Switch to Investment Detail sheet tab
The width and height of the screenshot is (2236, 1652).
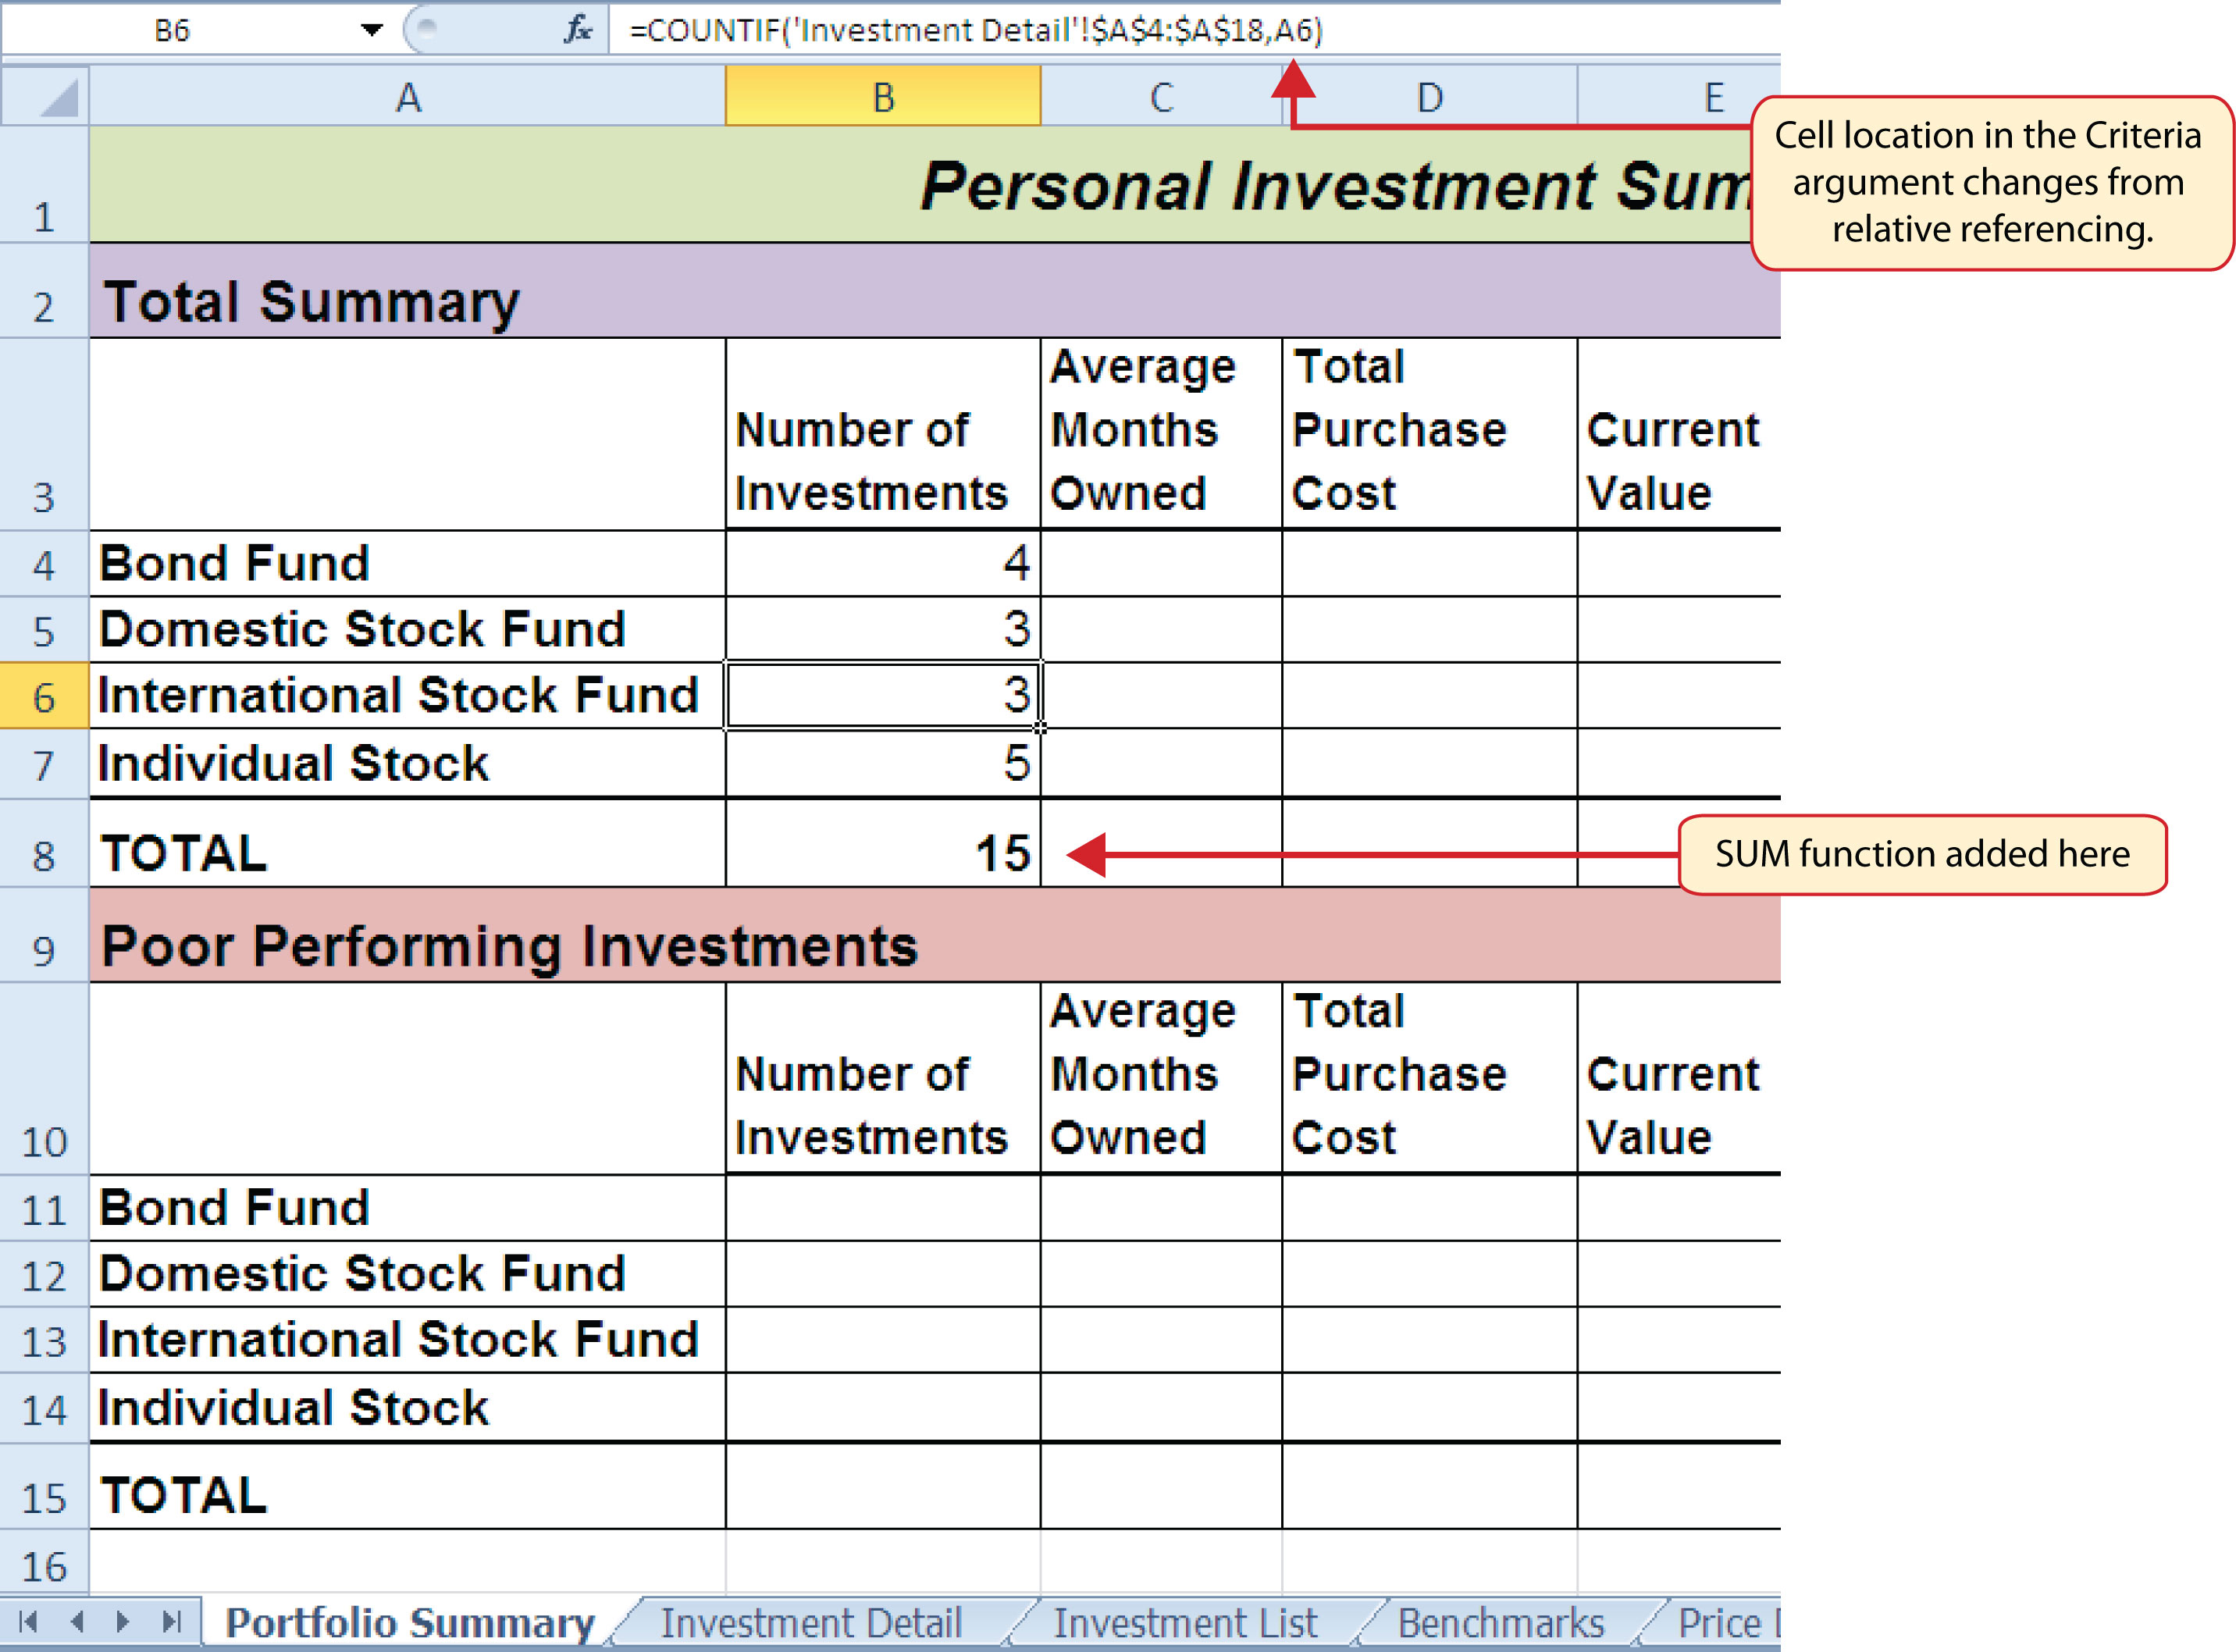[x=810, y=1622]
